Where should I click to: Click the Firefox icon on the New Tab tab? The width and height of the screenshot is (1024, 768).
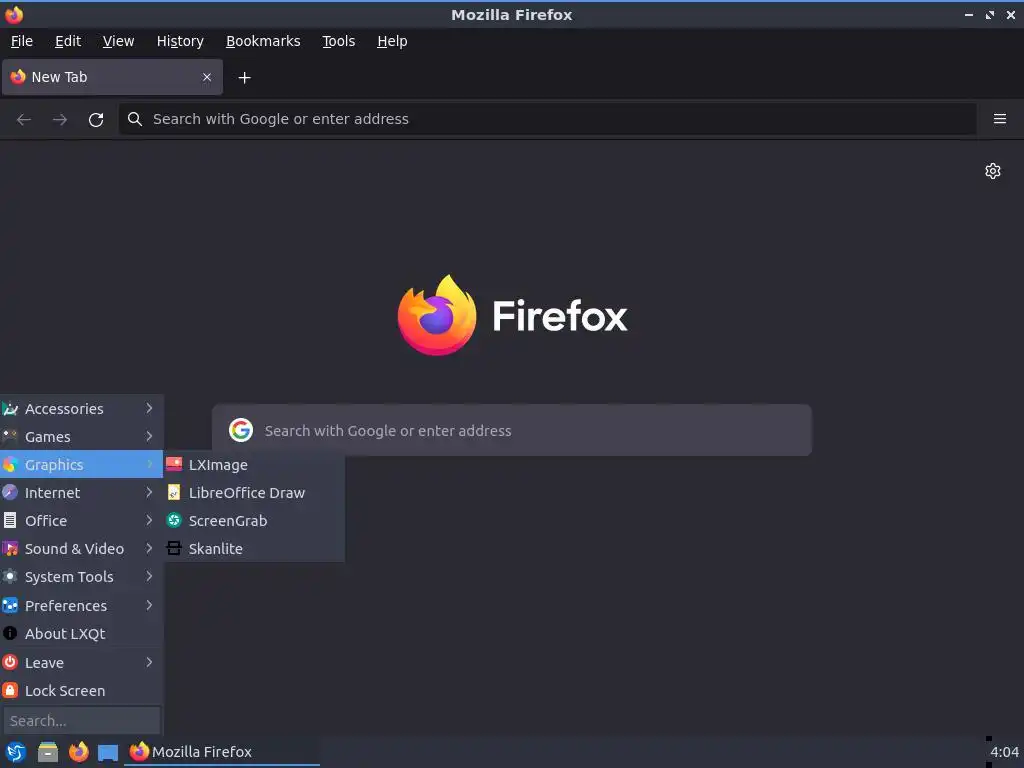pos(18,76)
